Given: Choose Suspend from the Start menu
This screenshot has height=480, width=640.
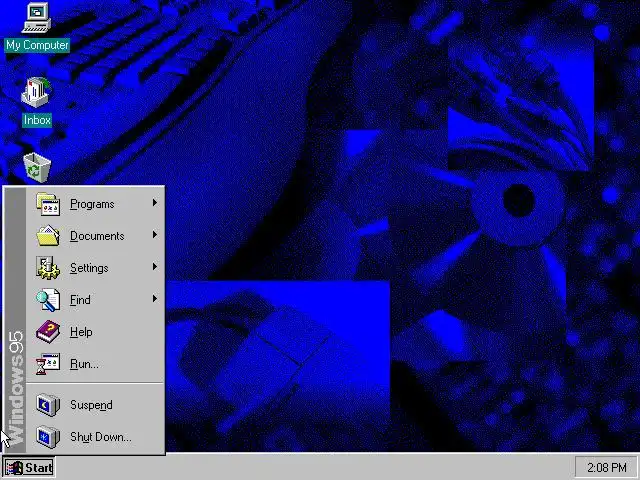Looking at the screenshot, I should click(x=95, y=404).
